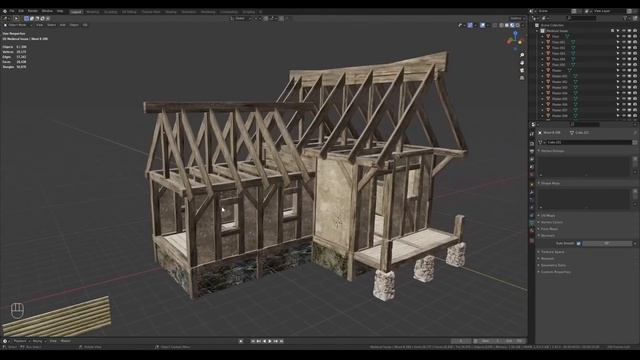Enable the Auto Smooth checkbox
Viewport: 640px width, 360px height.
[578, 243]
